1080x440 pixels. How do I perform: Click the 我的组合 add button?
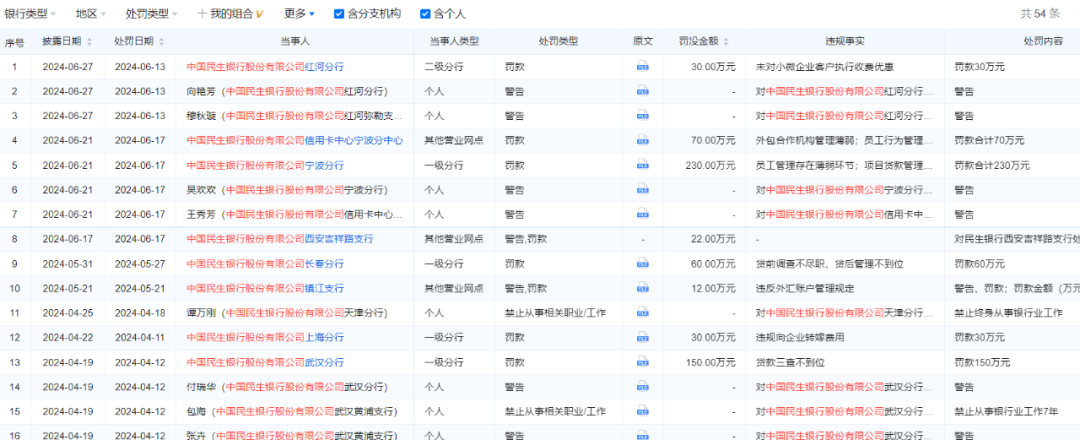pos(230,14)
